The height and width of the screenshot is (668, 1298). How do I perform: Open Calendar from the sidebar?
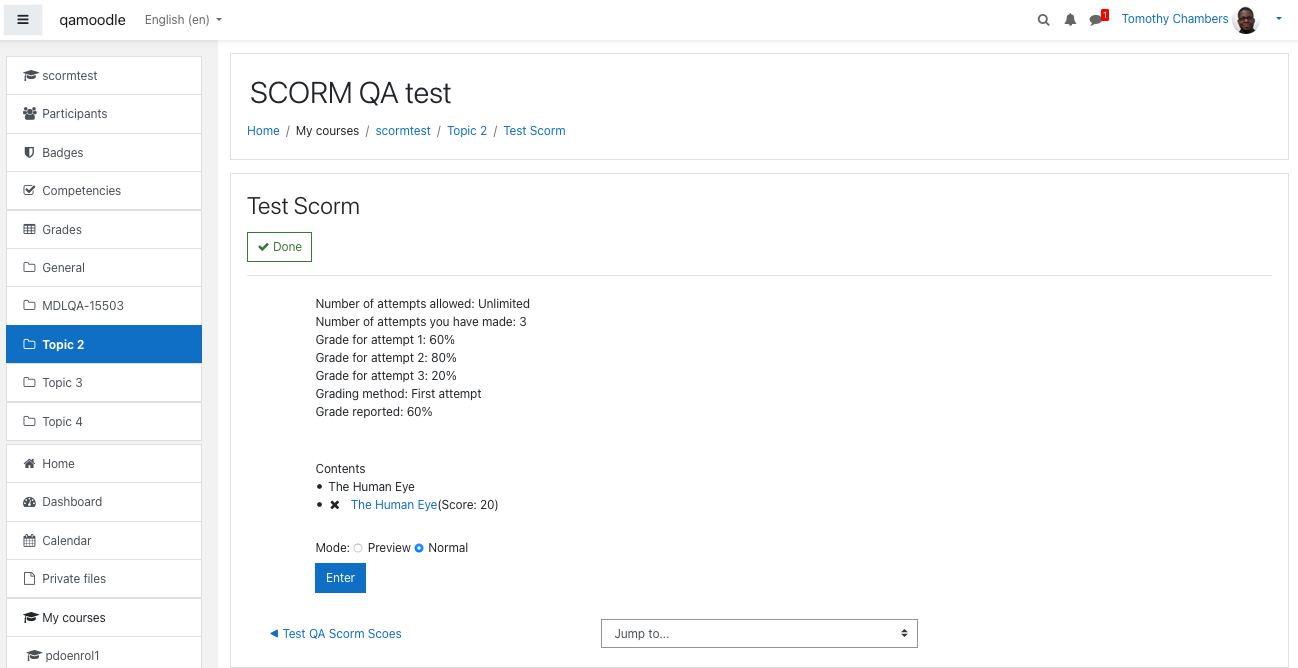click(104, 541)
